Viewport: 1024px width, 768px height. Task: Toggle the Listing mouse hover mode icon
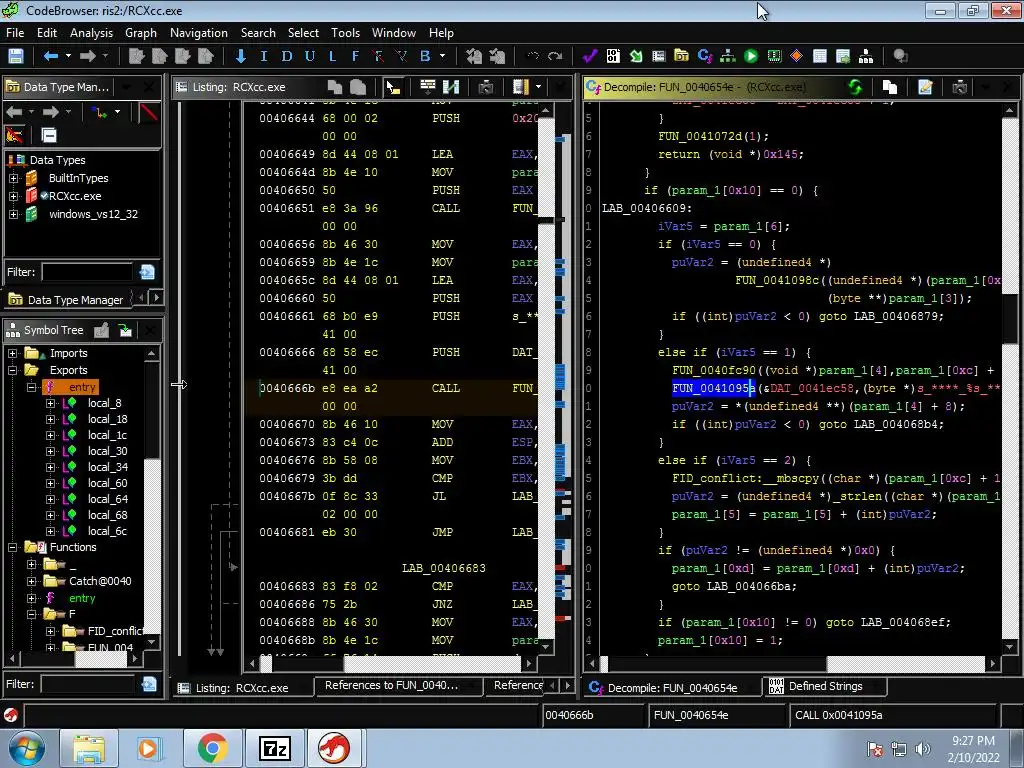[393, 87]
